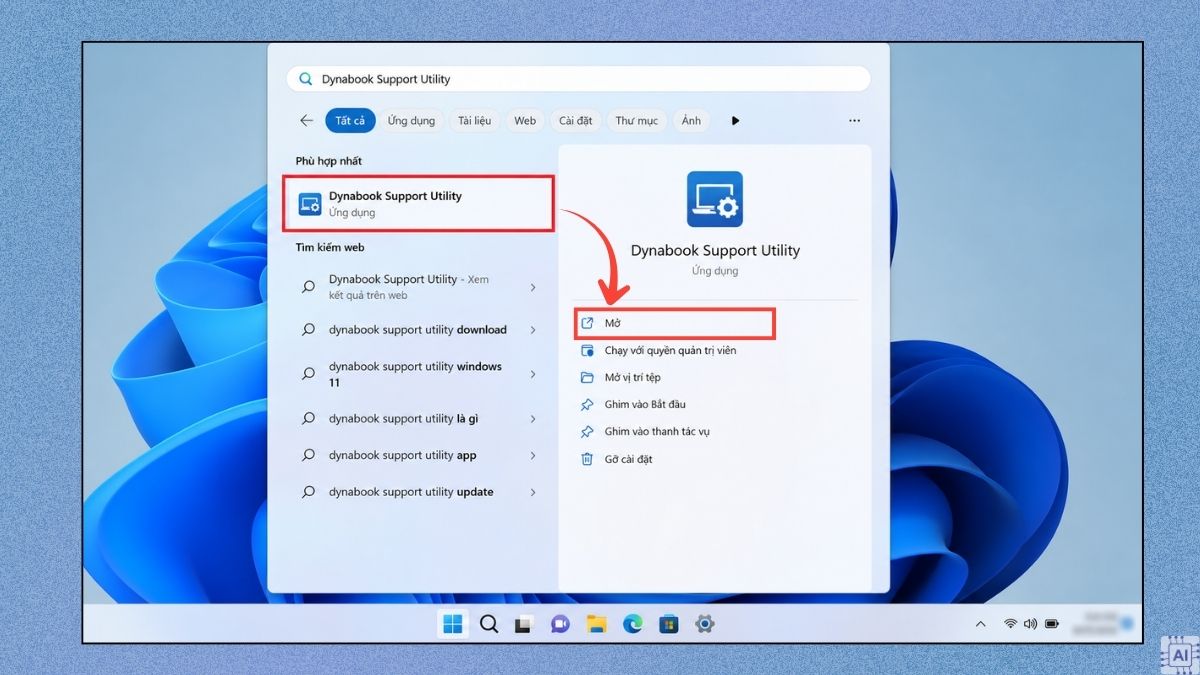
Task: Expand chevron for utility là gì suggestion
Action: (x=533, y=419)
